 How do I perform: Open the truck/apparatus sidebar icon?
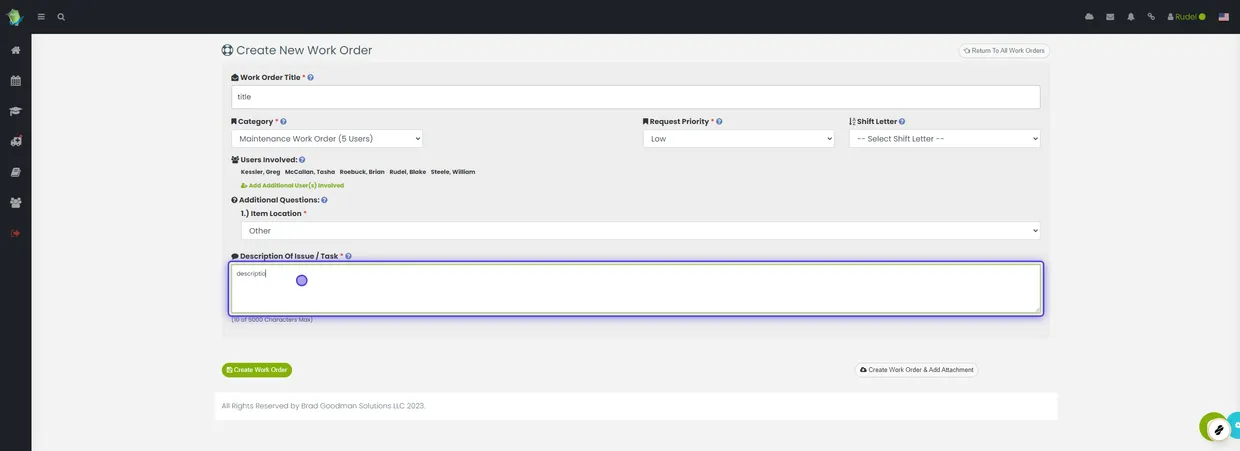coord(16,142)
